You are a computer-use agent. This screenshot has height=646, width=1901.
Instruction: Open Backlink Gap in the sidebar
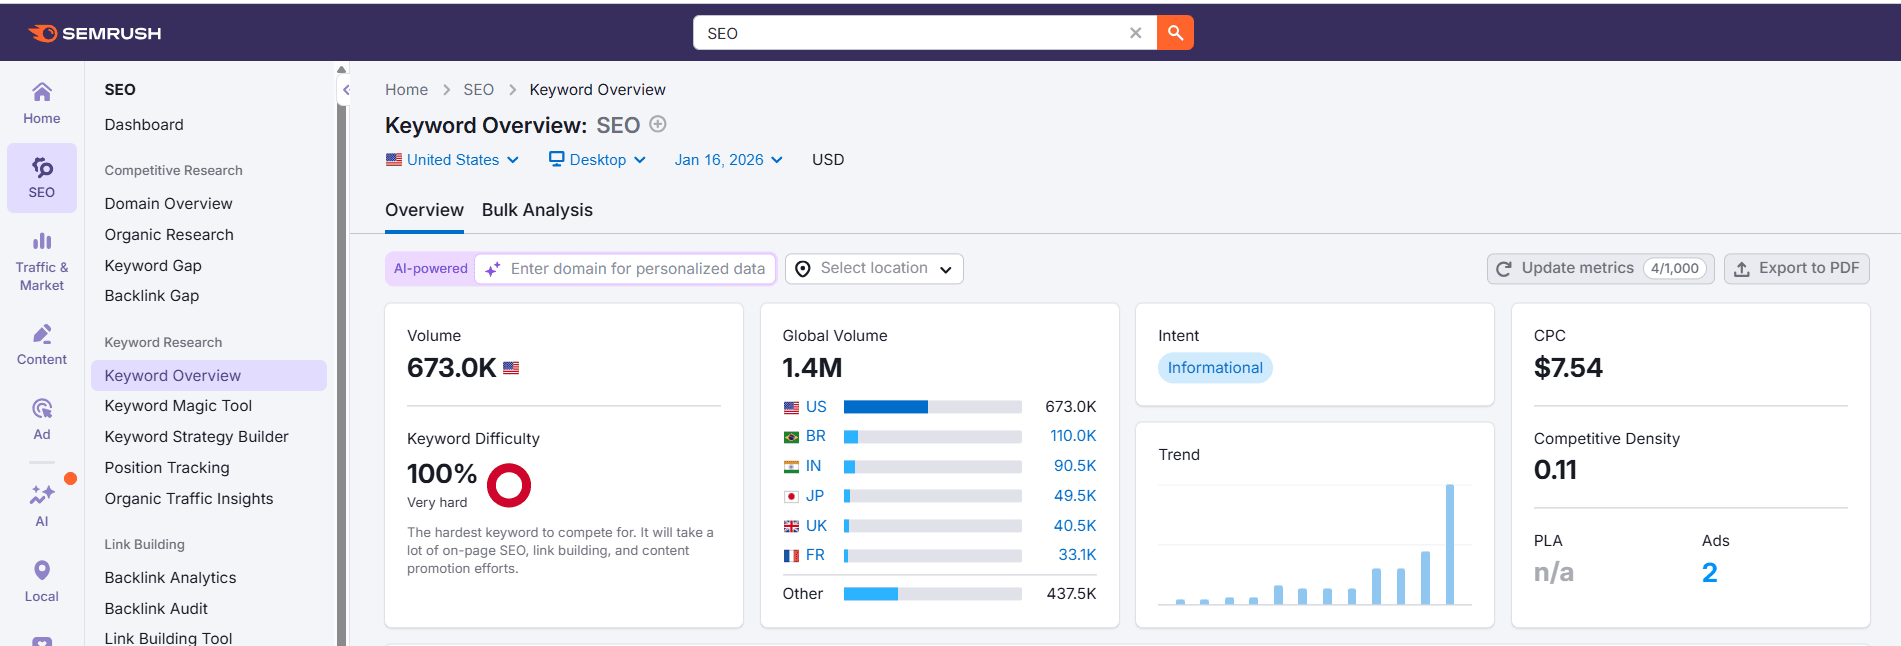click(152, 296)
